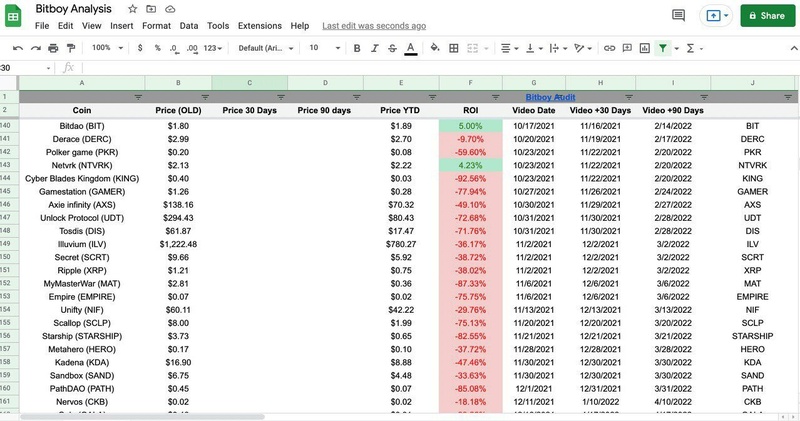Image resolution: width=800 pixels, height=421 pixels.
Task: Open the more number formats 123 dropdown
Action: pos(213,48)
